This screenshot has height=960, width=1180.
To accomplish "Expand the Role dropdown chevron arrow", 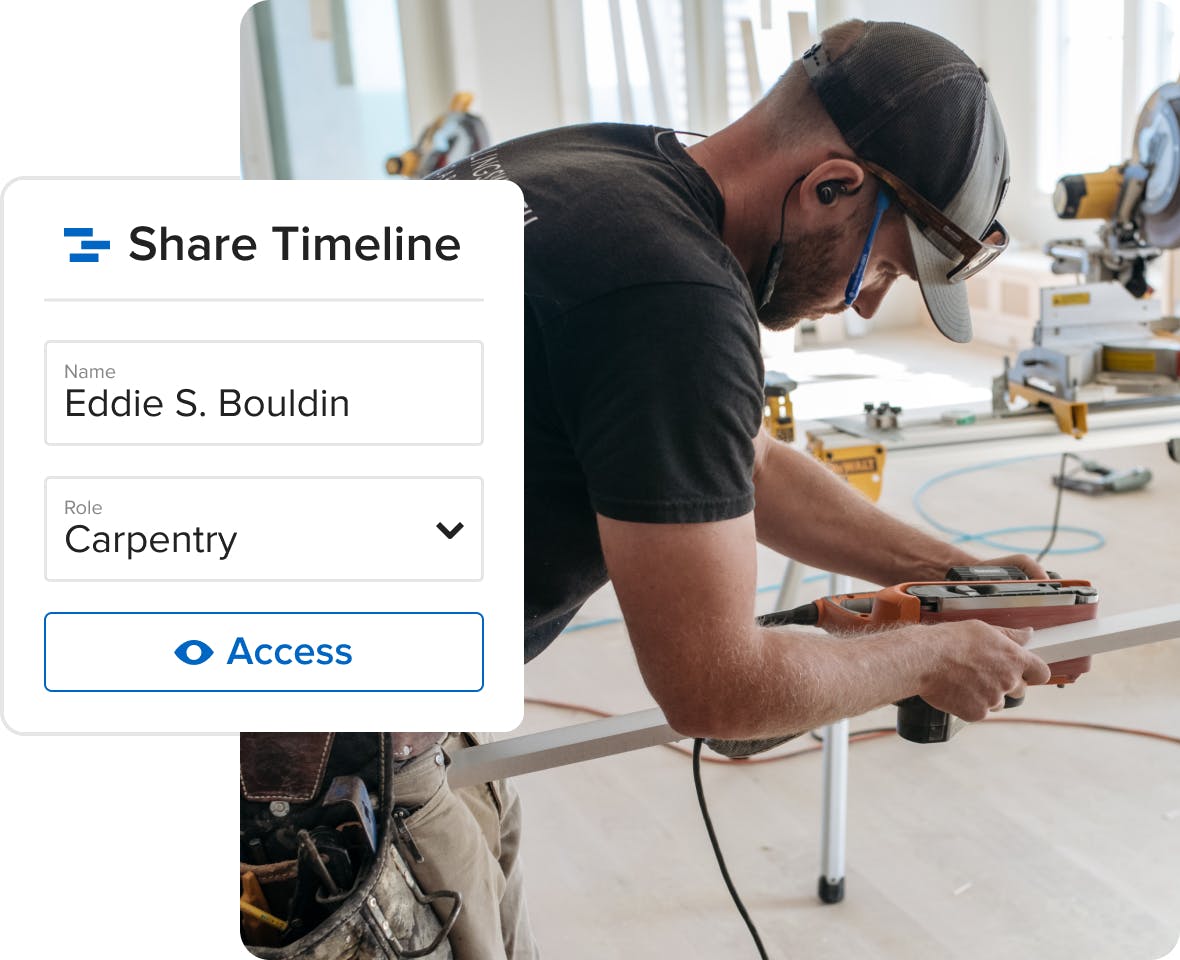I will coord(449,530).
